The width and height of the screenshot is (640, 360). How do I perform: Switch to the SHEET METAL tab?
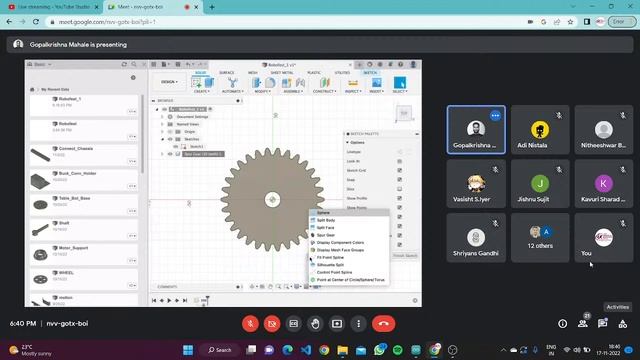click(282, 73)
